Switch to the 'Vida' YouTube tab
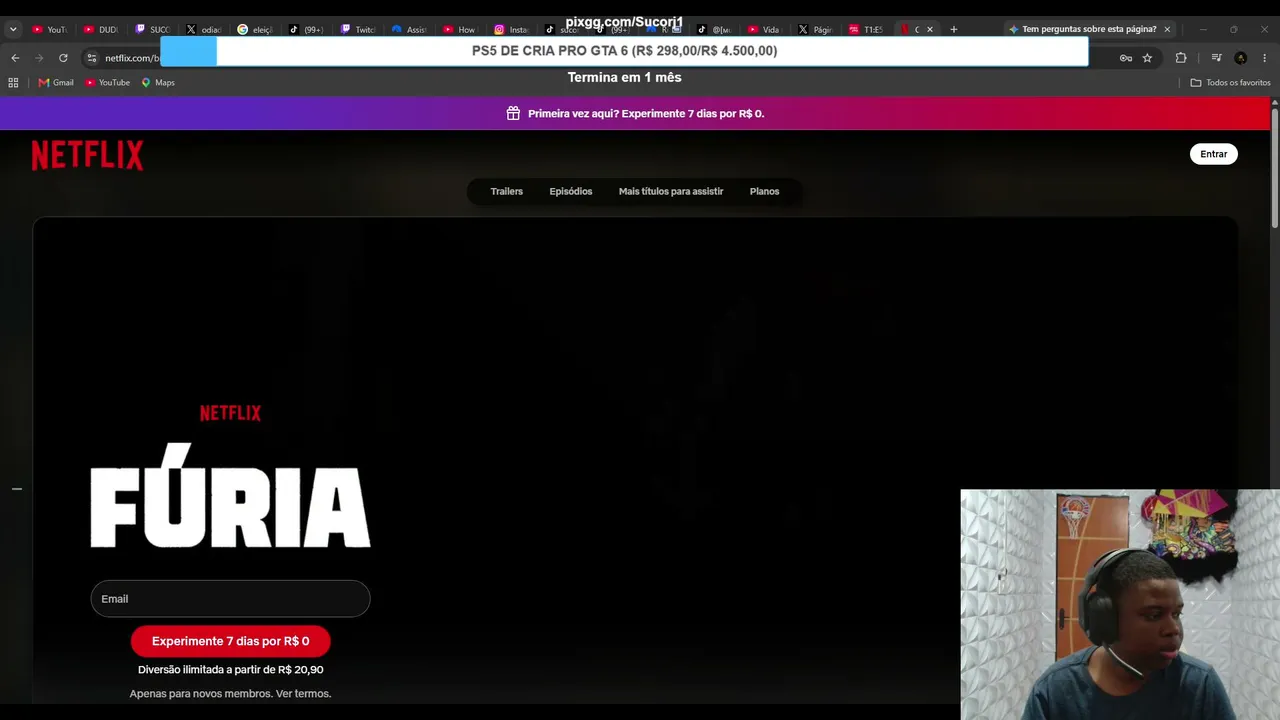The width and height of the screenshot is (1280, 720). (x=765, y=29)
